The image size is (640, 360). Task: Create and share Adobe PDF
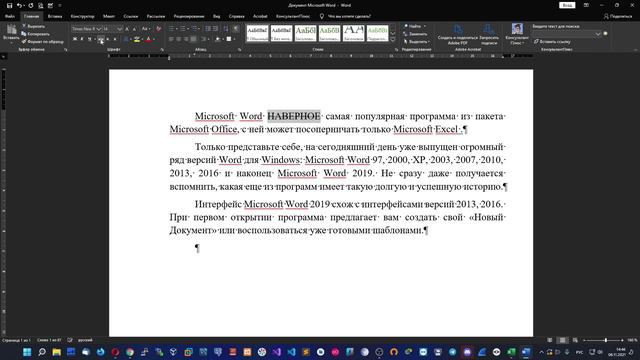[x=457, y=34]
